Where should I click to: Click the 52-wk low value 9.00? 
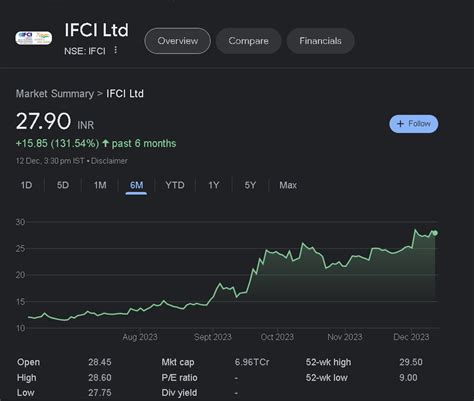point(408,378)
